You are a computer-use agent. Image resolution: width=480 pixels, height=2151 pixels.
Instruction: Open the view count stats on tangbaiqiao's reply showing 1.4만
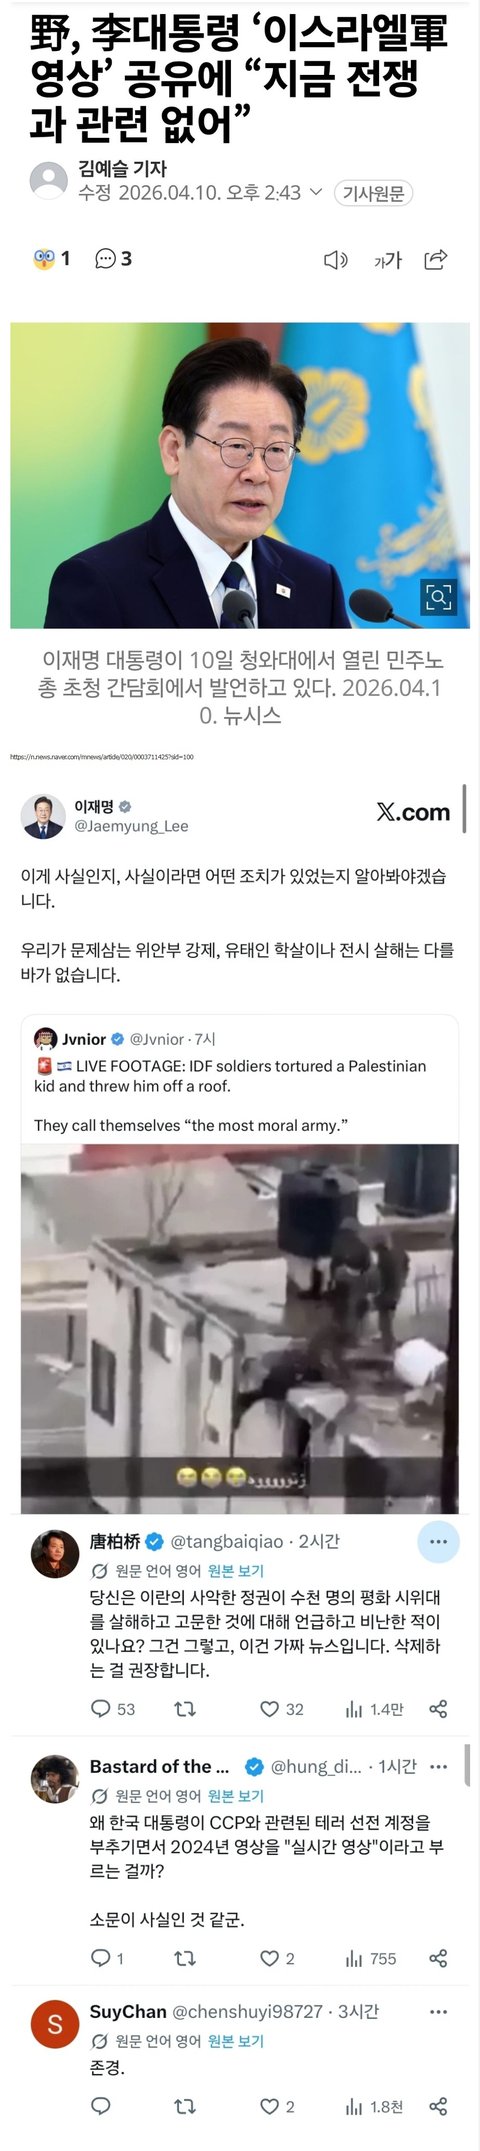pos(374,1709)
